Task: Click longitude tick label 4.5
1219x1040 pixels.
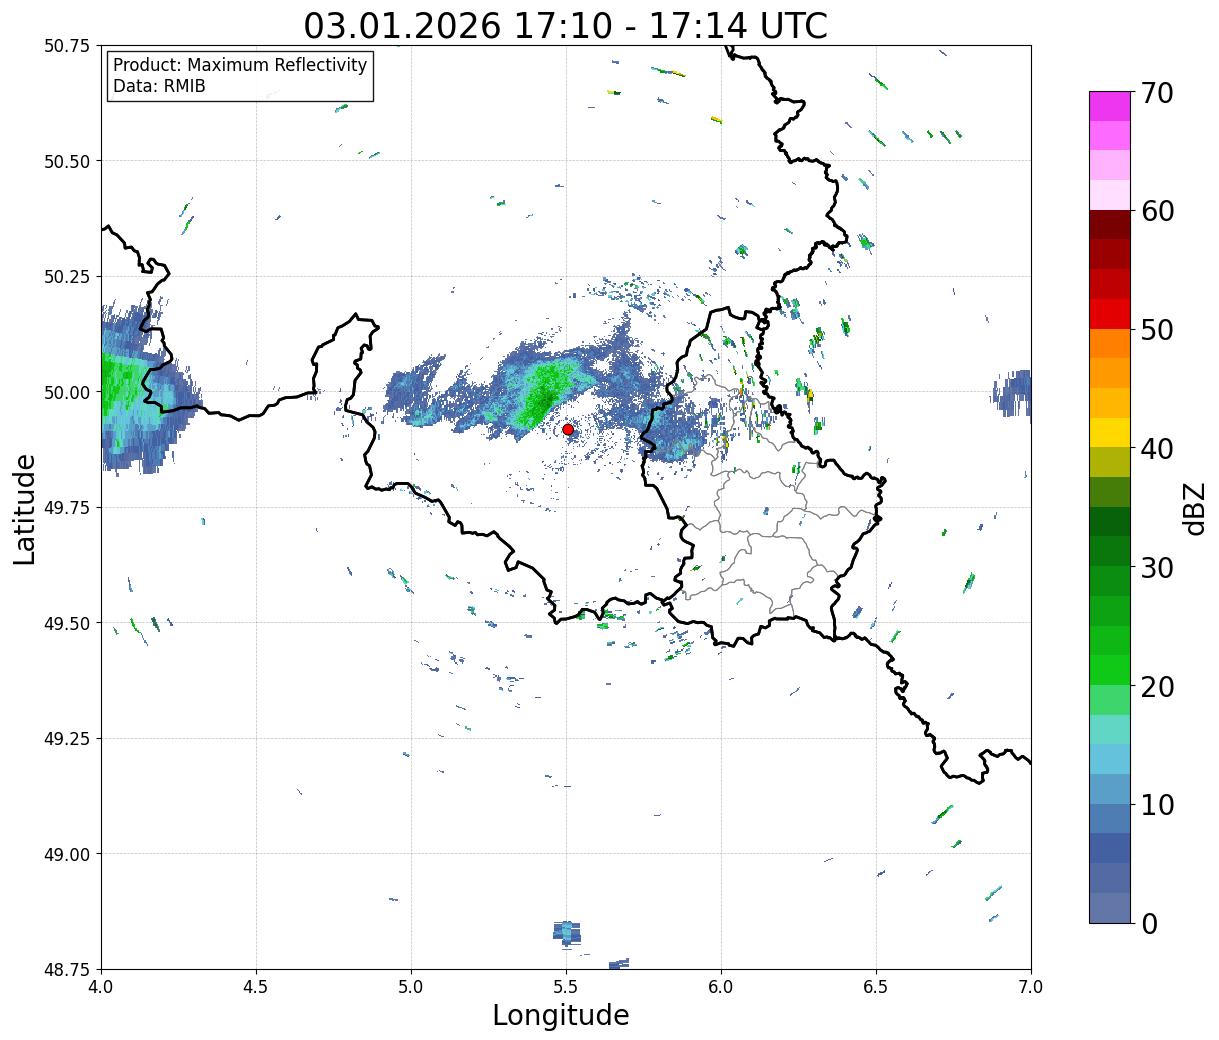Action: (256, 986)
